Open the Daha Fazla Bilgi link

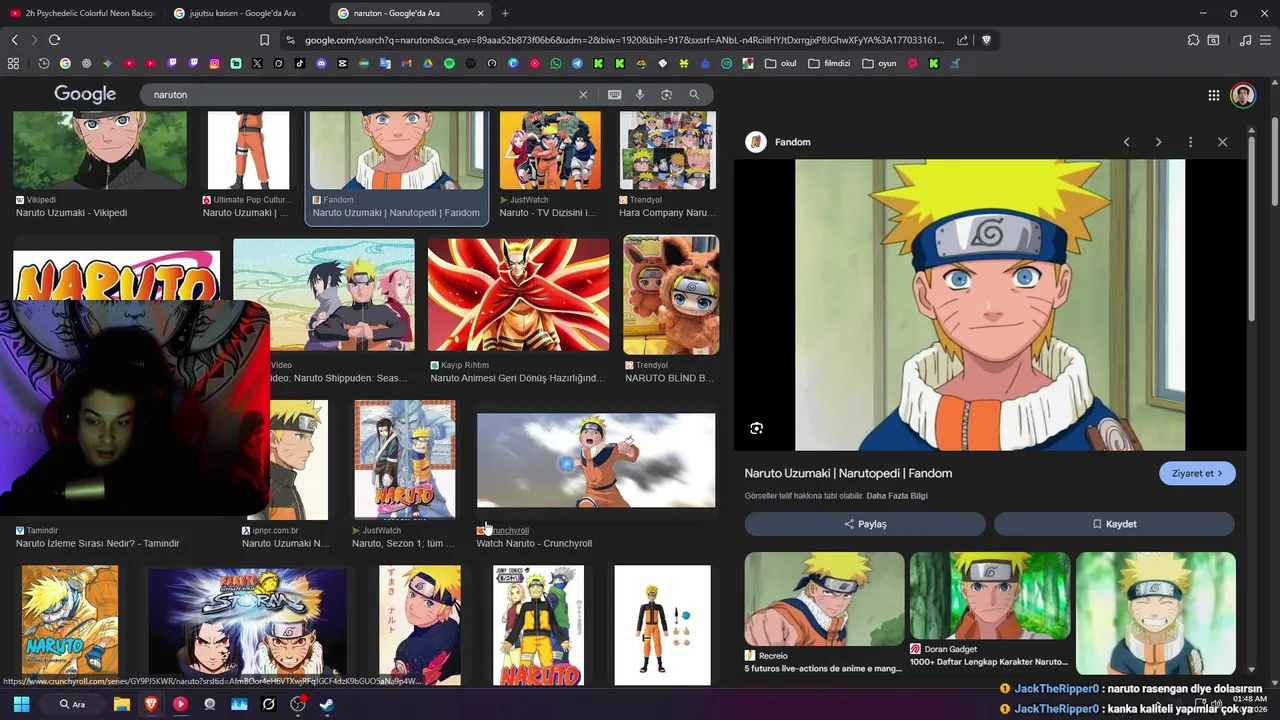[897, 496]
